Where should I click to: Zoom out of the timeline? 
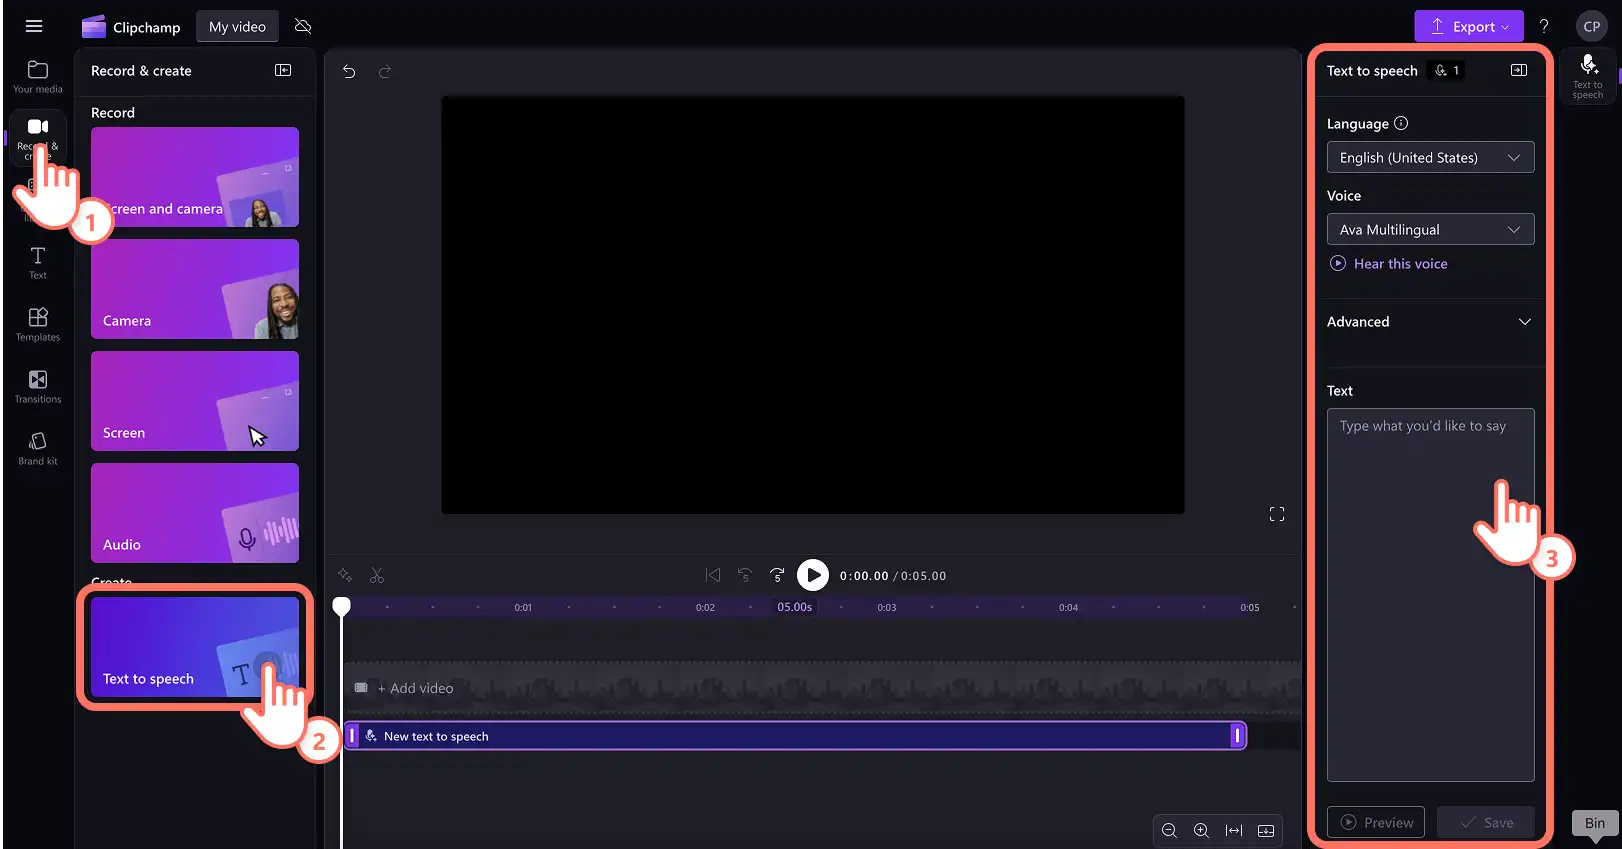1169,830
